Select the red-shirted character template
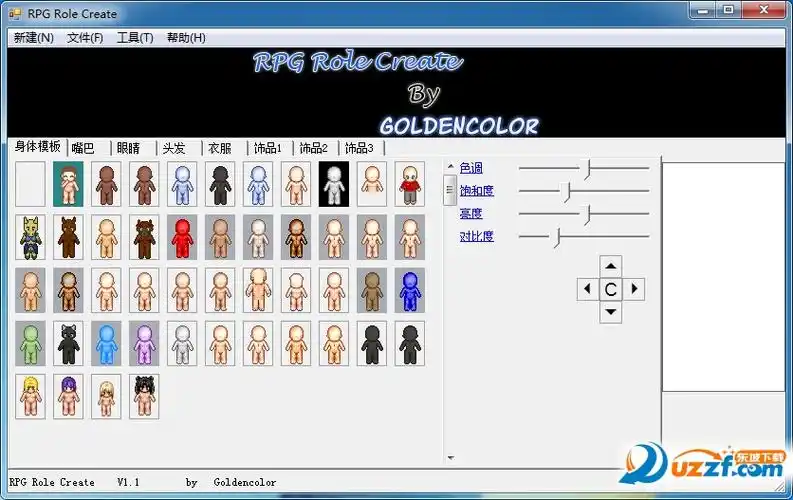Screen dimensions: 793x500 (x=410, y=184)
